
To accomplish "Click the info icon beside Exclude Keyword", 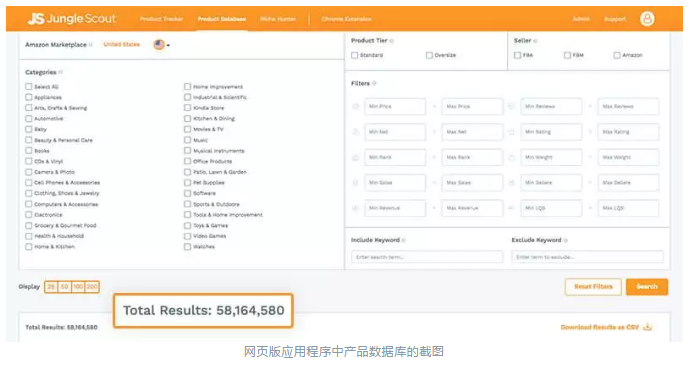I will (x=566, y=240).
